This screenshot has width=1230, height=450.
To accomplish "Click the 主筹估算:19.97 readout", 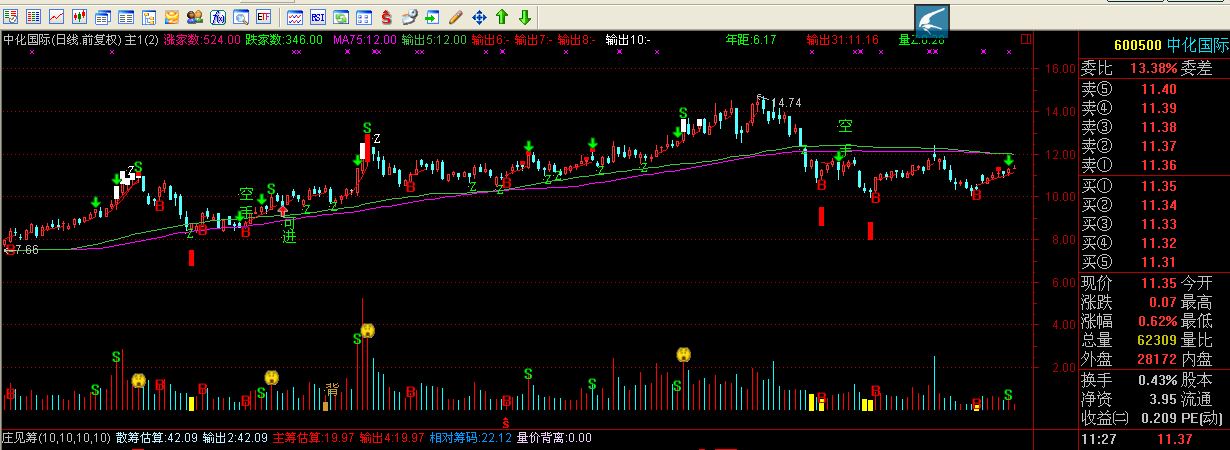I will 315,438.
